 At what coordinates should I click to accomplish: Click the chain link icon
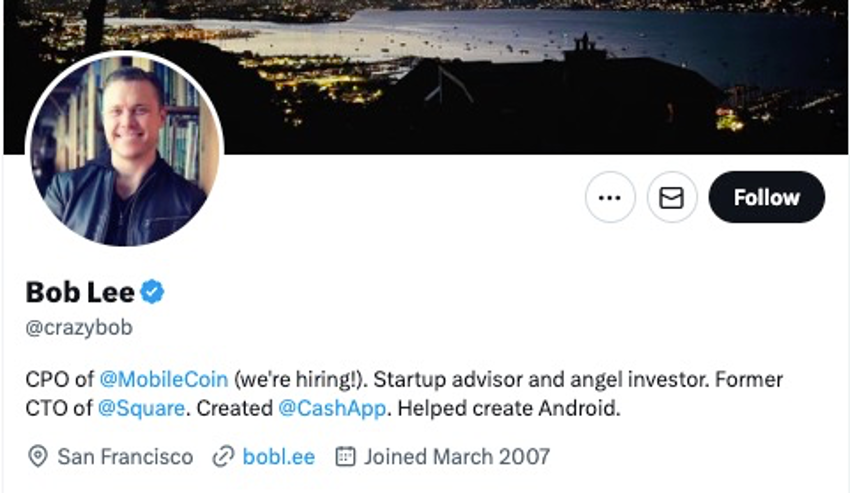click(223, 457)
